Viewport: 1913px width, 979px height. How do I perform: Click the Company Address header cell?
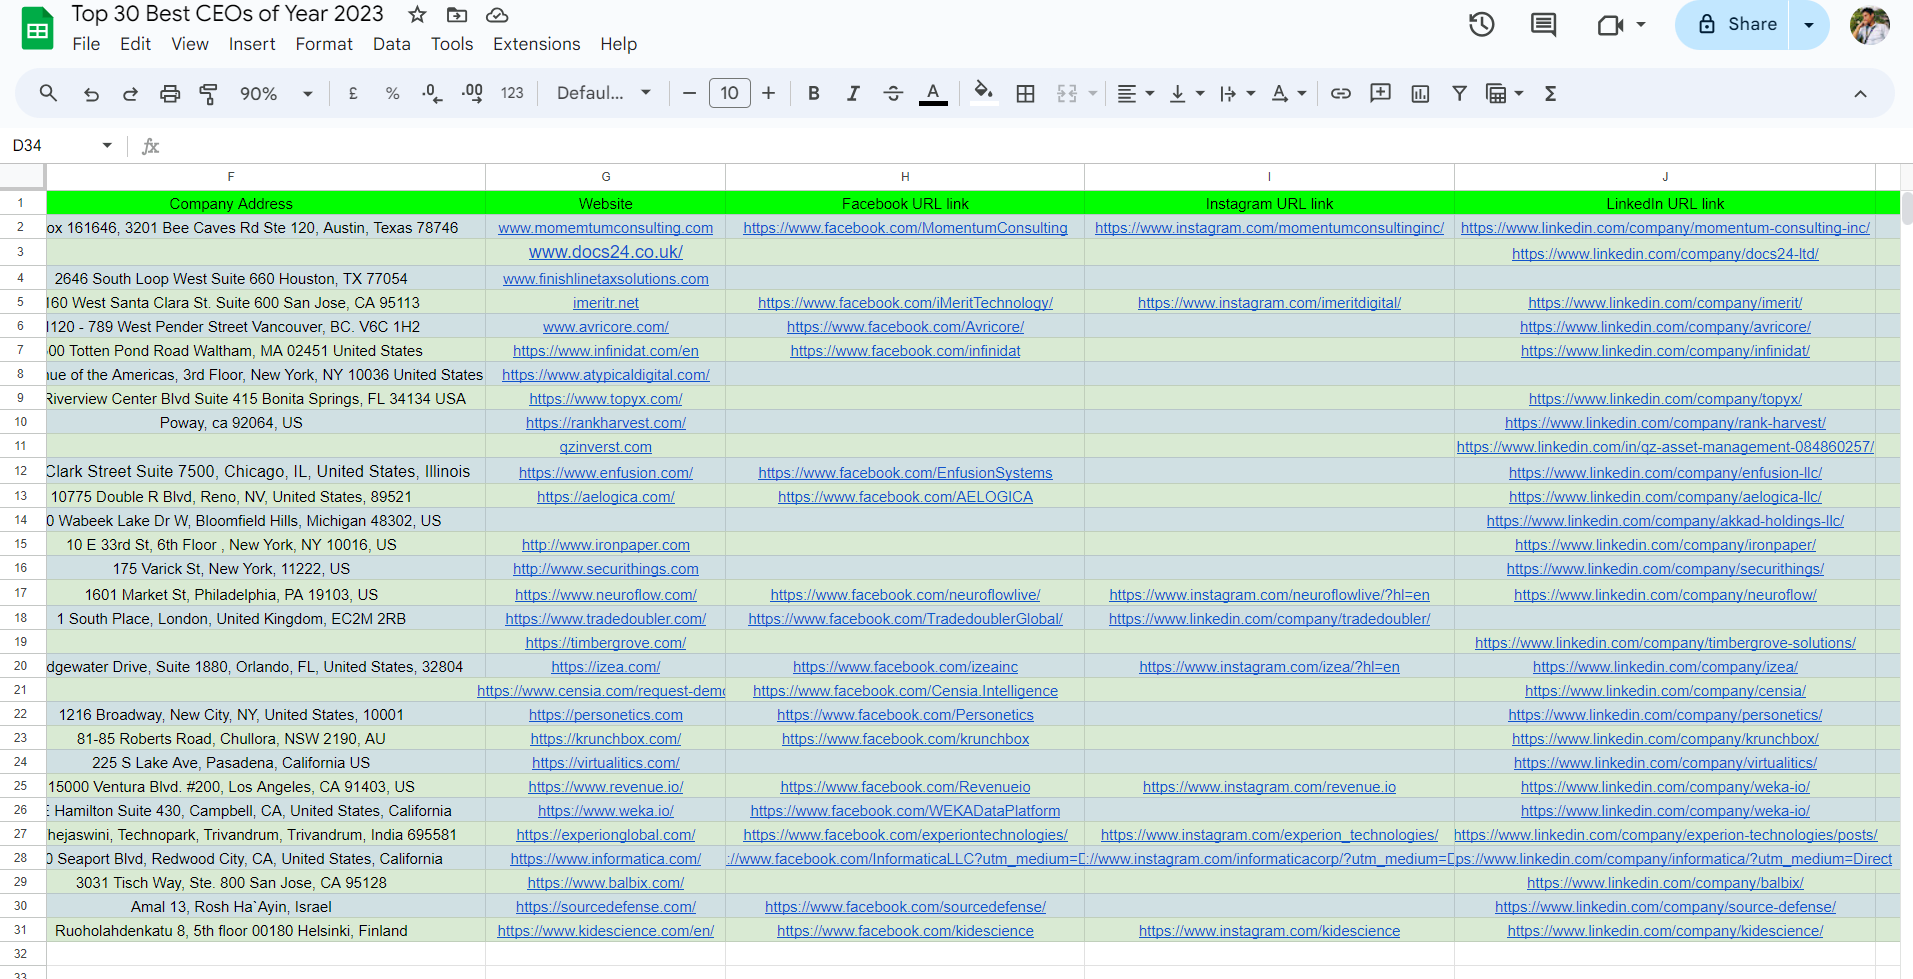tap(231, 203)
